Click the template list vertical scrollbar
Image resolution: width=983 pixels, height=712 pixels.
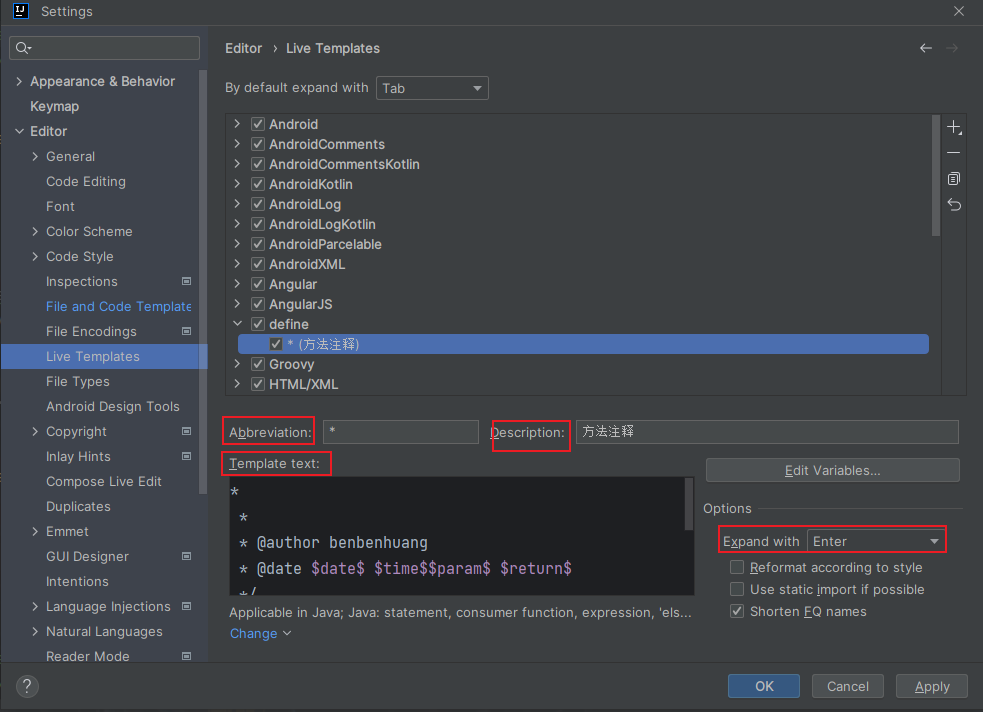point(936,175)
